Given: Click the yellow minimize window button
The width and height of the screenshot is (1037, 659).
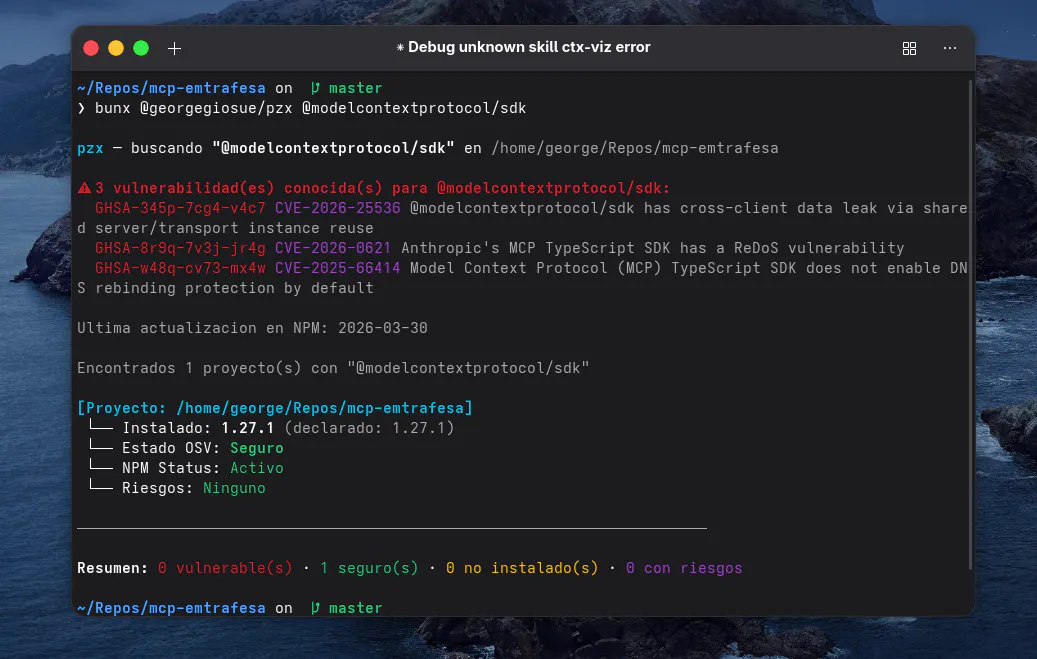Looking at the screenshot, I should tap(116, 48).
